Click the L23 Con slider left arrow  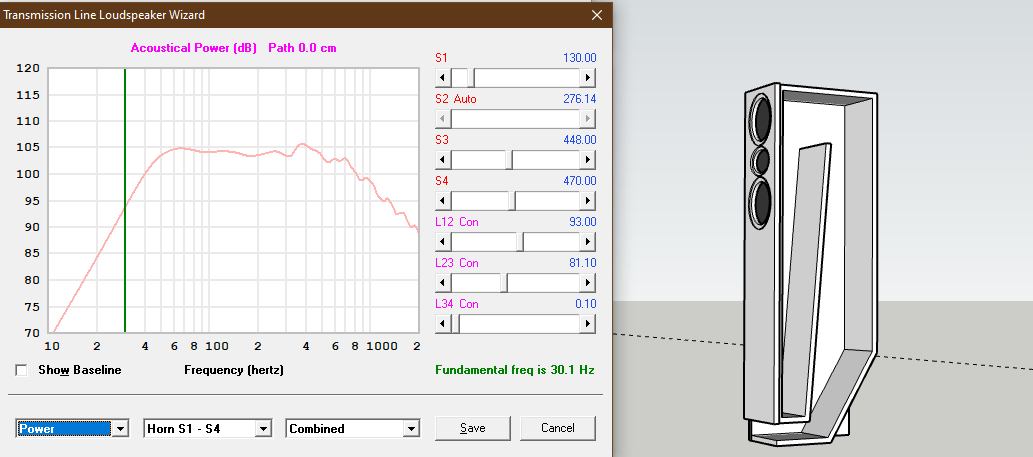[x=443, y=282]
